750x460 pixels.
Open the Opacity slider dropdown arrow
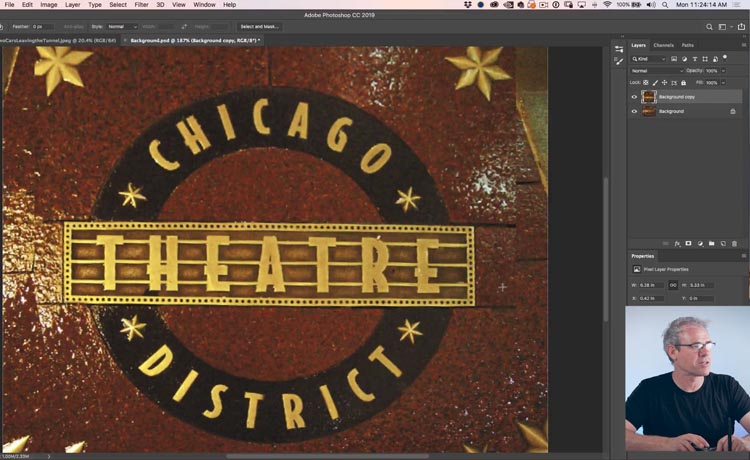pyautogui.click(x=725, y=71)
